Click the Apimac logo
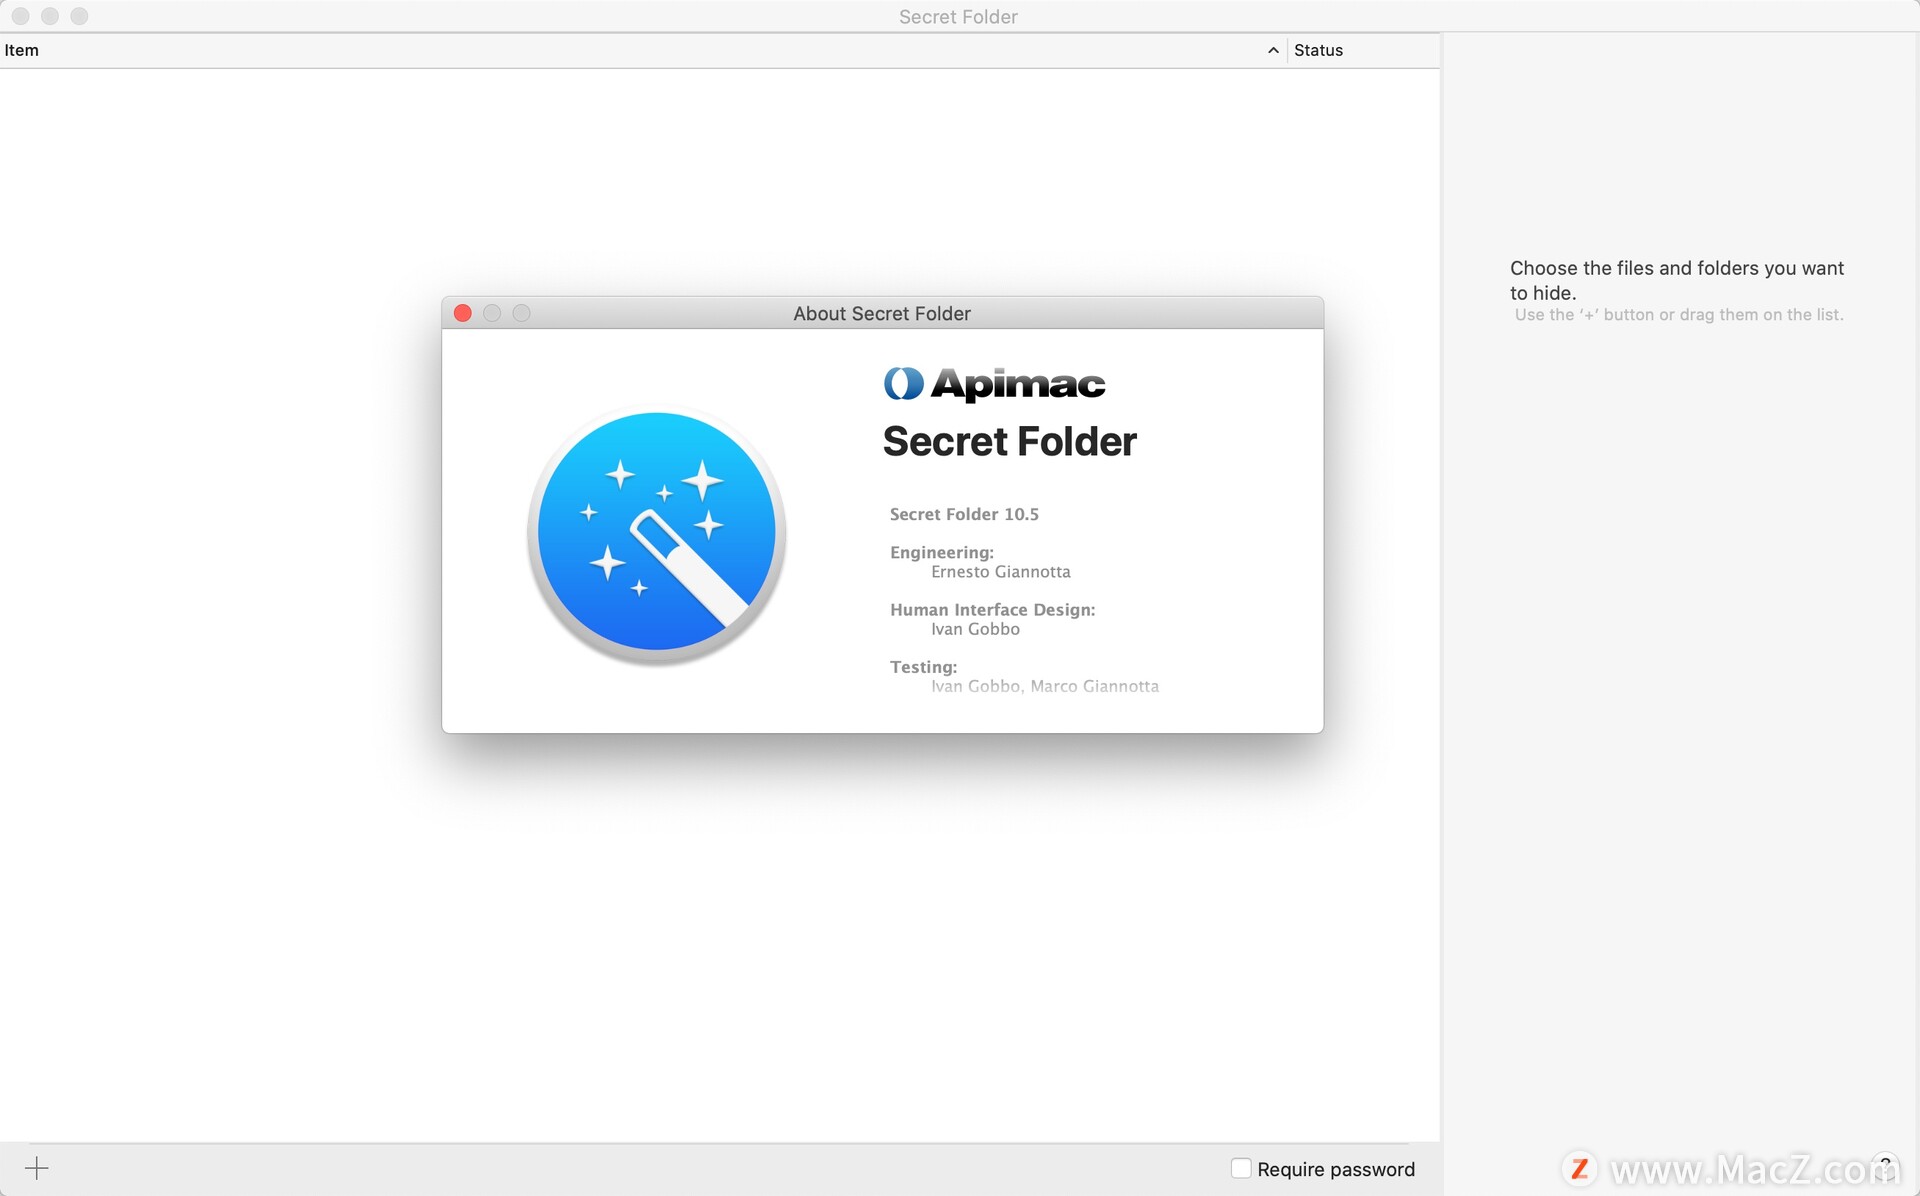This screenshot has width=1920, height=1196. [x=994, y=383]
